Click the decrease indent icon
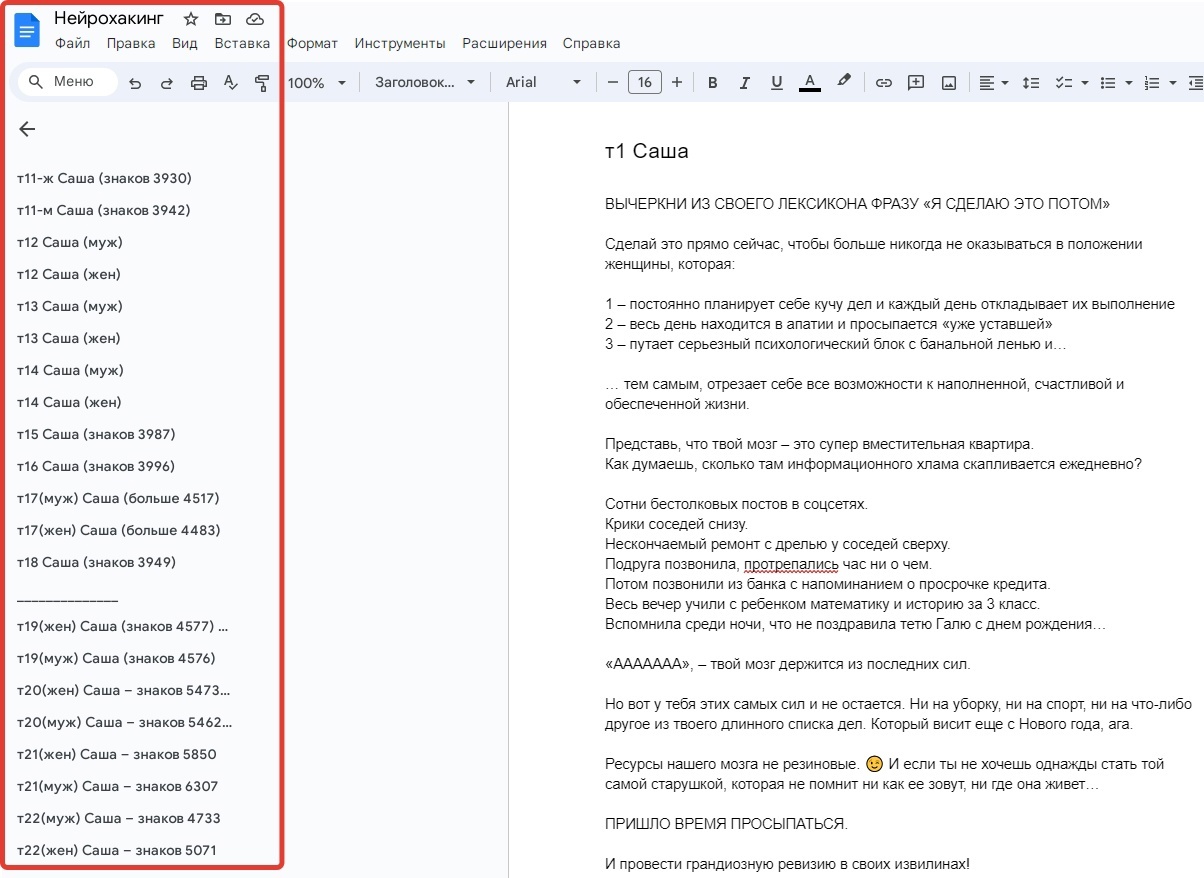1204x878 pixels. coord(1196,83)
